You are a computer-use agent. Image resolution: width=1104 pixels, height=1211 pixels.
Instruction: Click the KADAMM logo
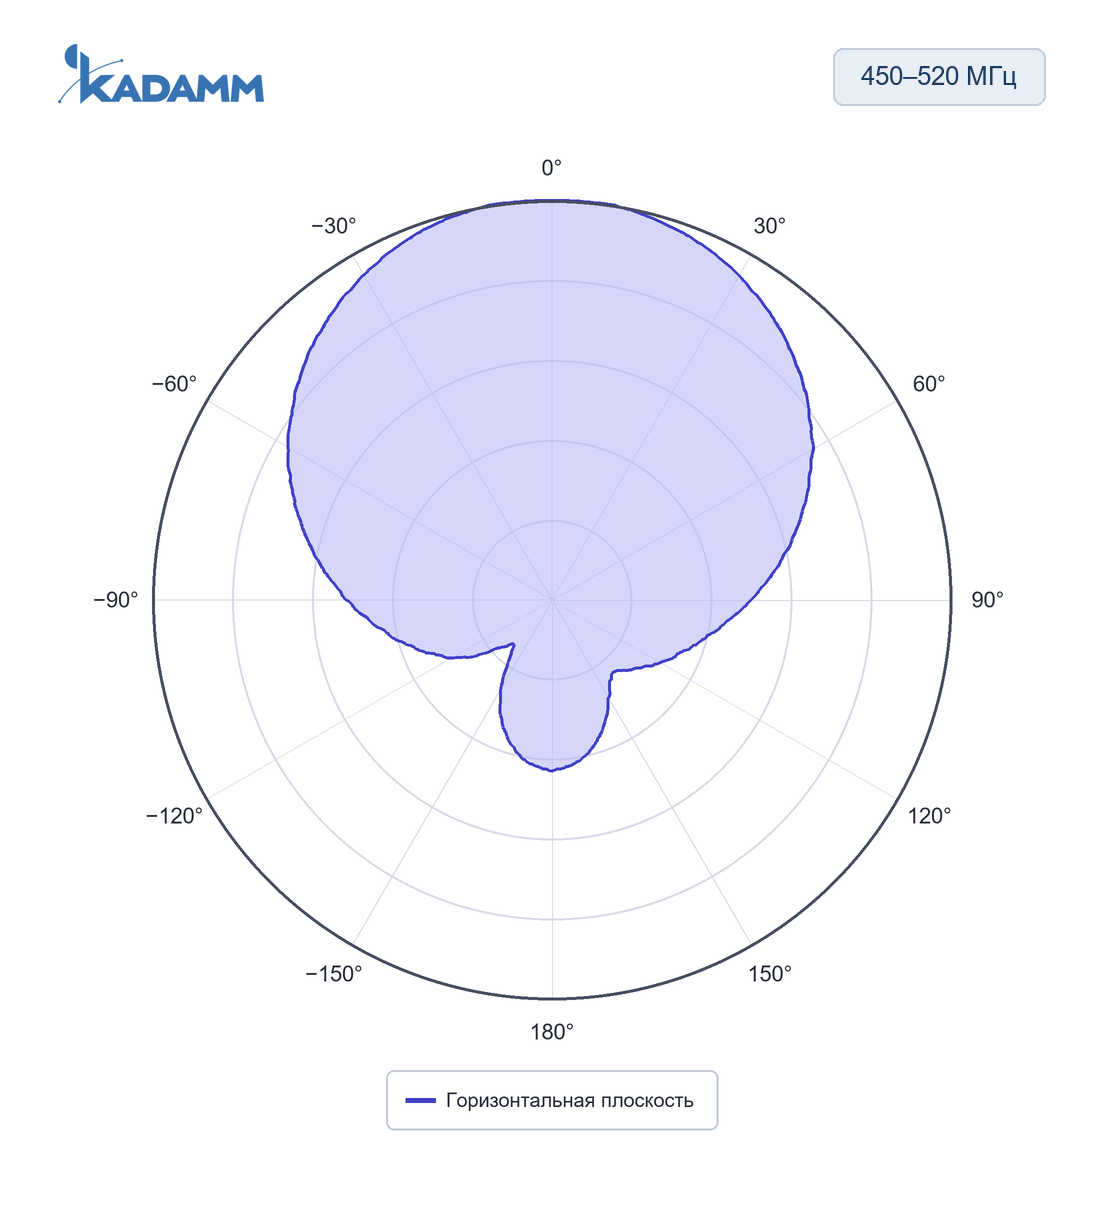(161, 74)
